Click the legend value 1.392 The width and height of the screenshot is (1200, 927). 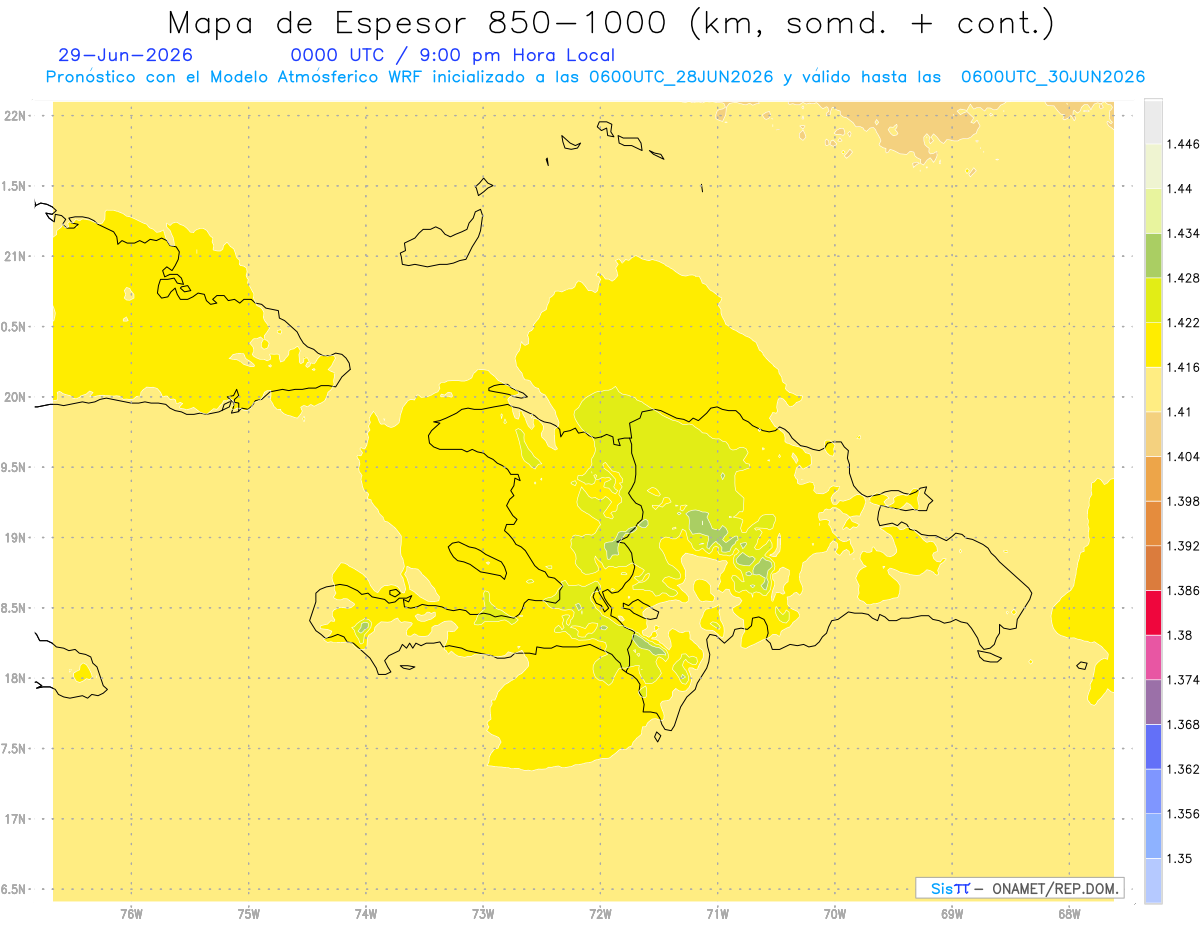tap(1182, 546)
